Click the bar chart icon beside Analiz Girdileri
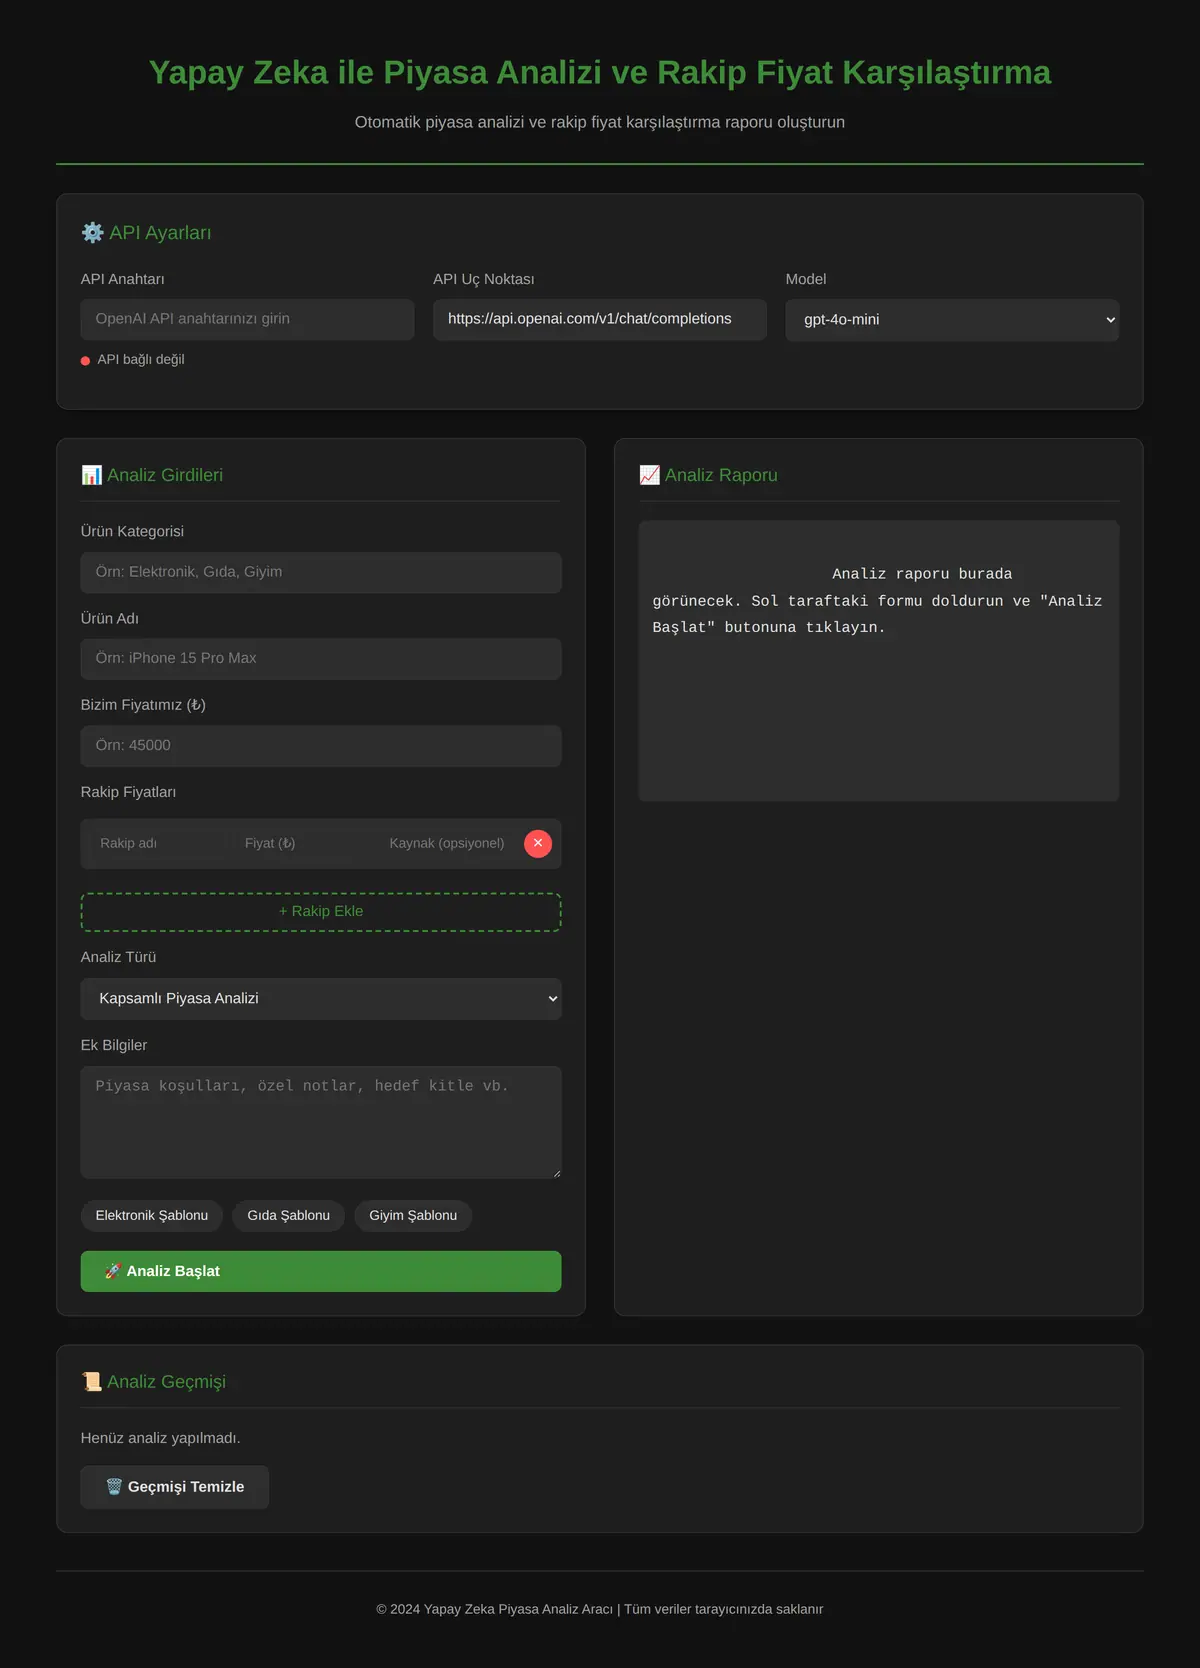This screenshot has height=1668, width=1200. [x=92, y=475]
